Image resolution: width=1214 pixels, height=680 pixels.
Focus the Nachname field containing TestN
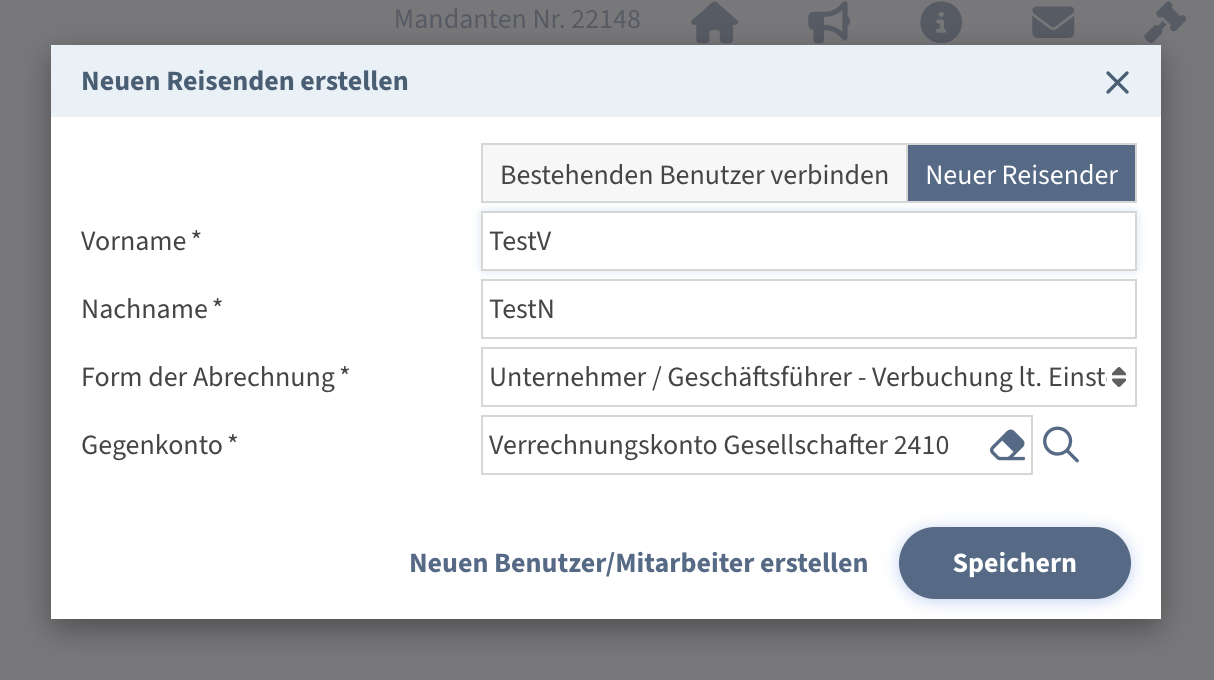pyautogui.click(x=808, y=309)
